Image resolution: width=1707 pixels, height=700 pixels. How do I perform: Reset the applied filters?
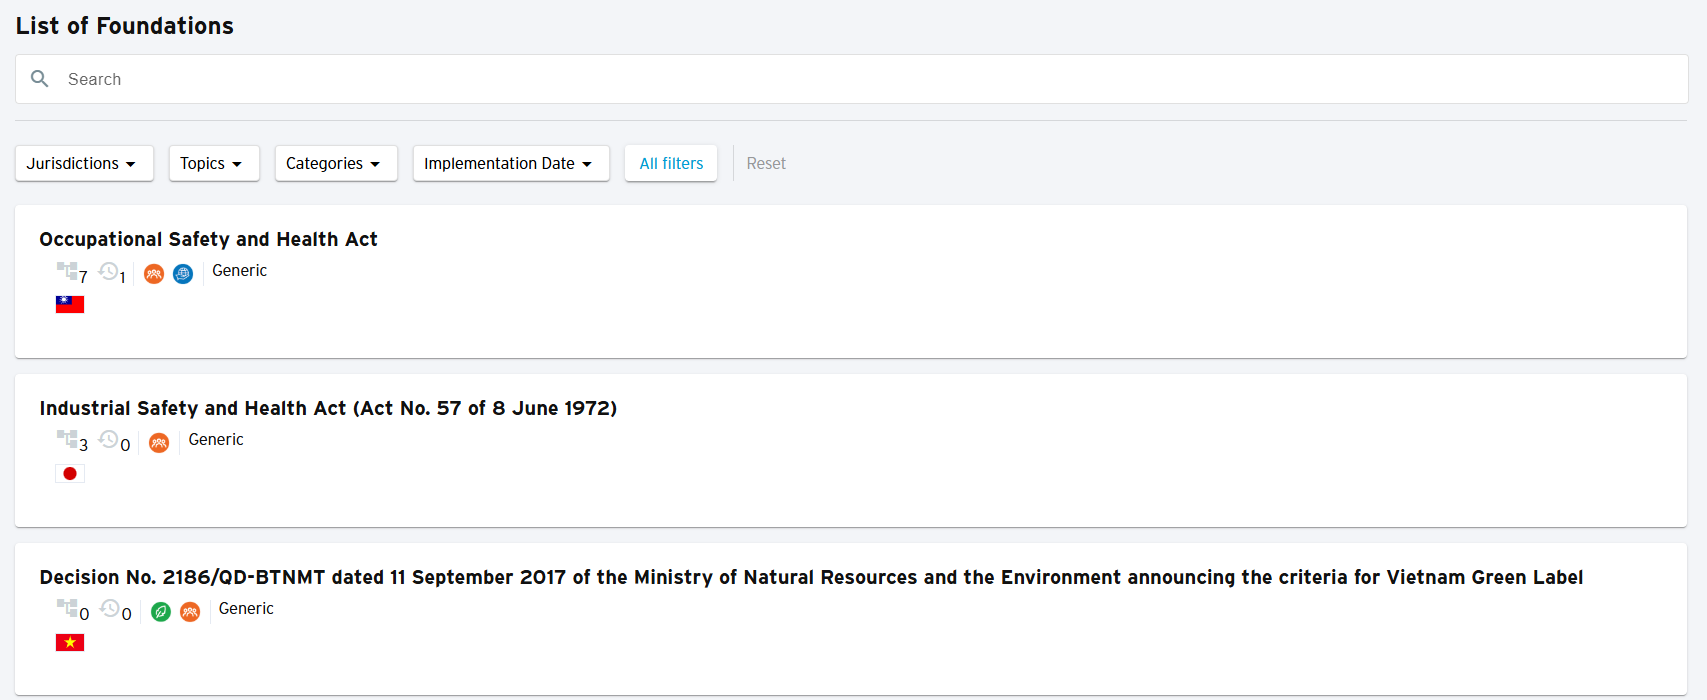pyautogui.click(x=766, y=163)
